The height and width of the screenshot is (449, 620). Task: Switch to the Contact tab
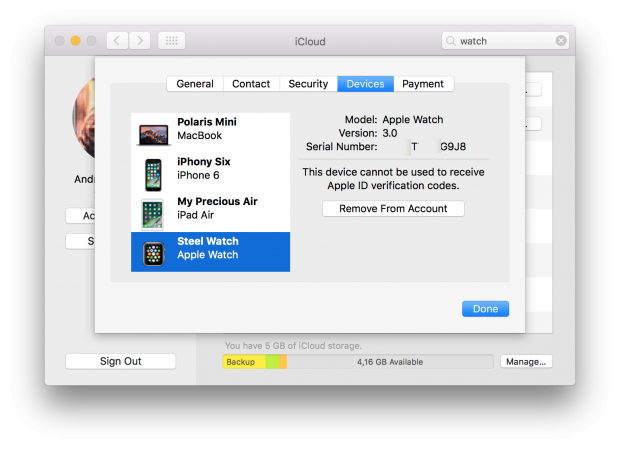pyautogui.click(x=251, y=84)
